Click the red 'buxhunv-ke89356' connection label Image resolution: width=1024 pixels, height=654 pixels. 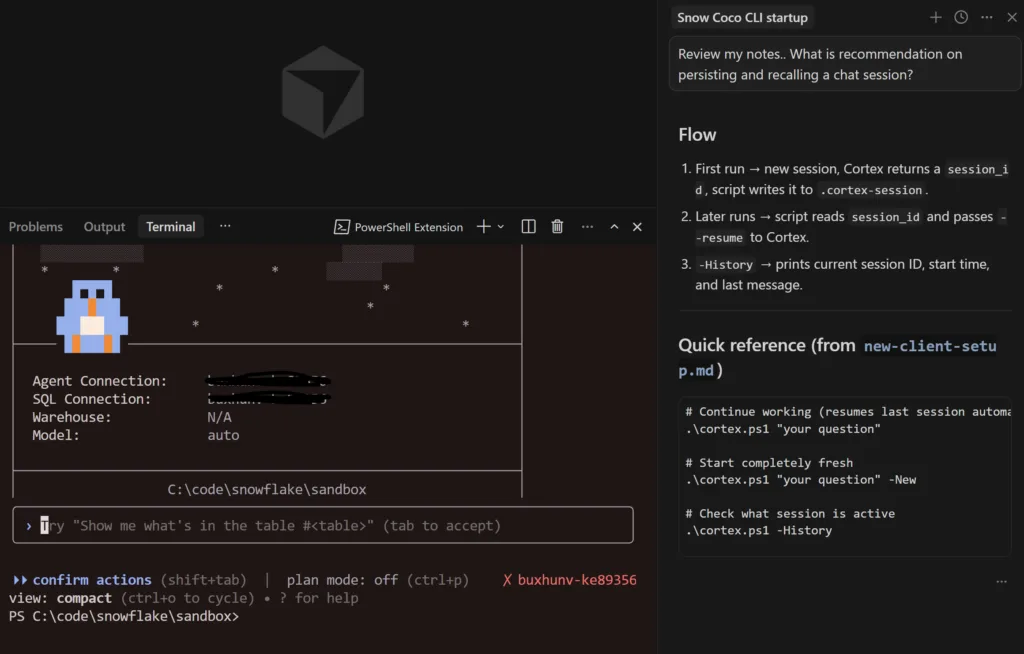pyautogui.click(x=577, y=580)
